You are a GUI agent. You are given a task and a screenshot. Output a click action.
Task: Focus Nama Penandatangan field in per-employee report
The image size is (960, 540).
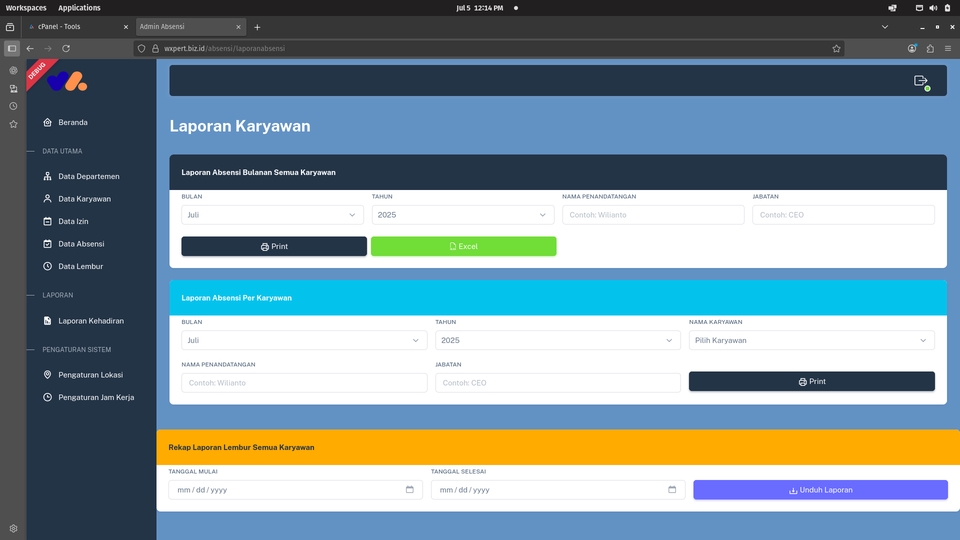tap(304, 383)
